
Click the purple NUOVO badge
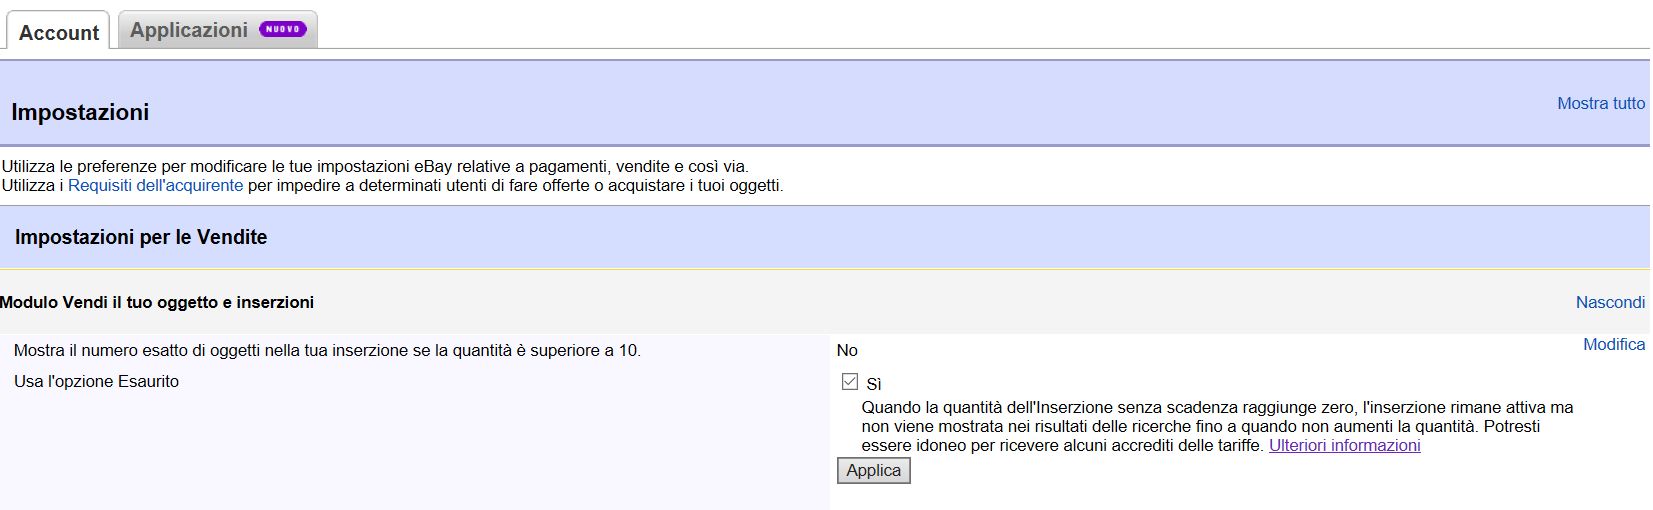coord(282,29)
